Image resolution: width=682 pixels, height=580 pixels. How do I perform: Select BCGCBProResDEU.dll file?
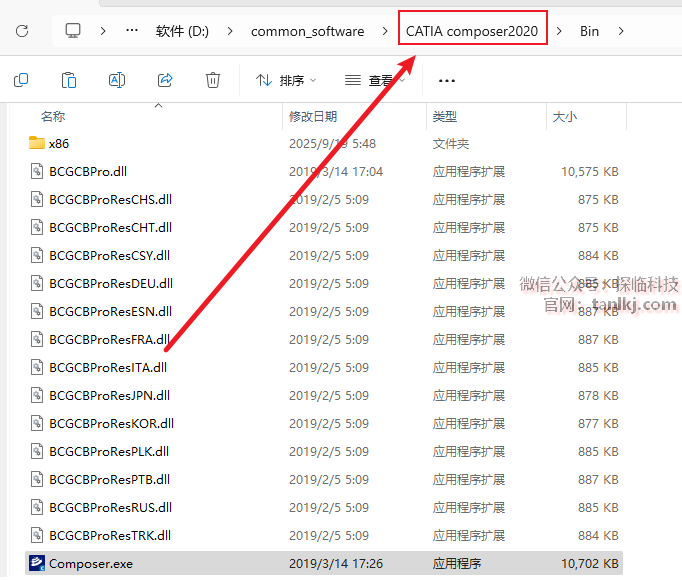(x=111, y=283)
